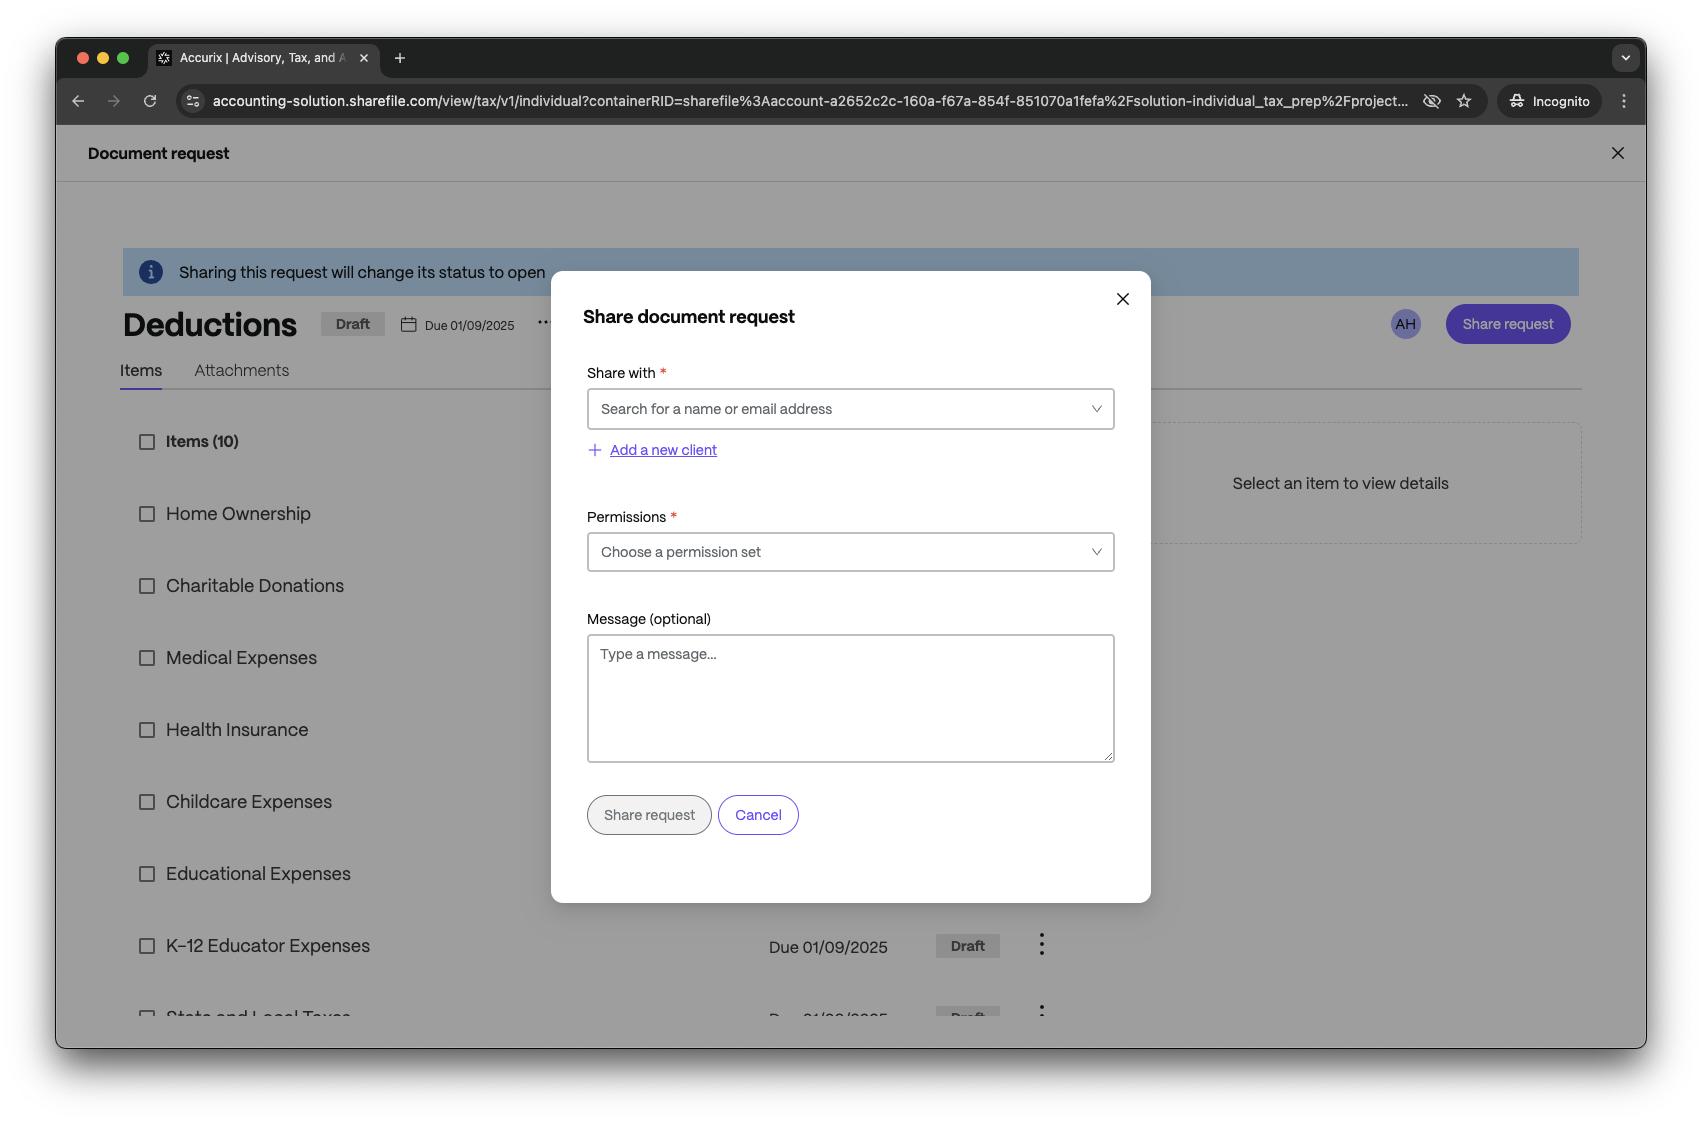This screenshot has height=1122, width=1702.
Task: Check the Childcare Expenses checkbox
Action: click(147, 802)
